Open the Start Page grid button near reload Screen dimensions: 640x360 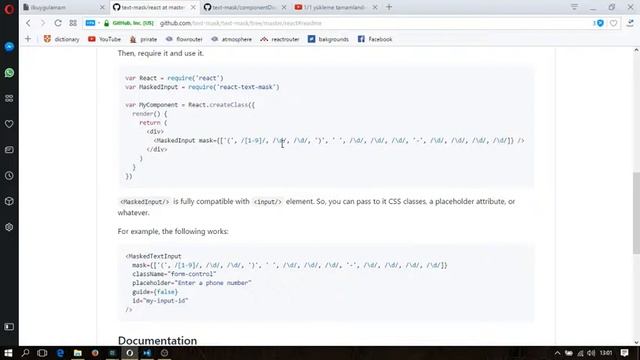point(73,23)
